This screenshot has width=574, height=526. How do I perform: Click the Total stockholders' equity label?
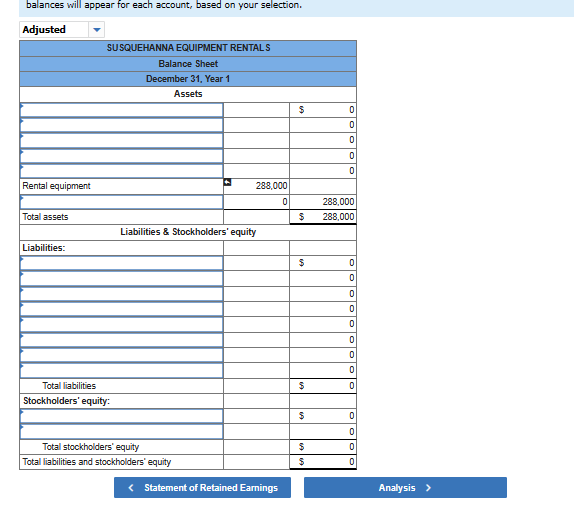point(90,447)
